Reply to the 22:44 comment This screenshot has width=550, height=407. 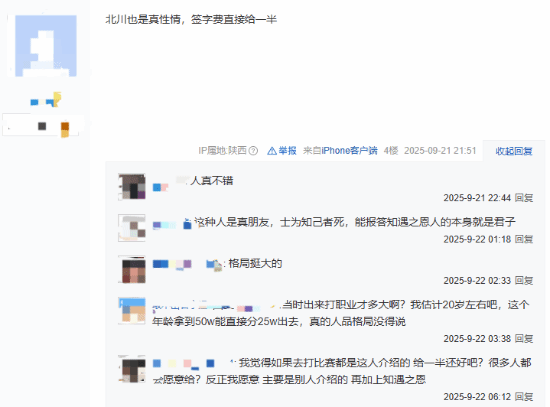[x=524, y=198]
